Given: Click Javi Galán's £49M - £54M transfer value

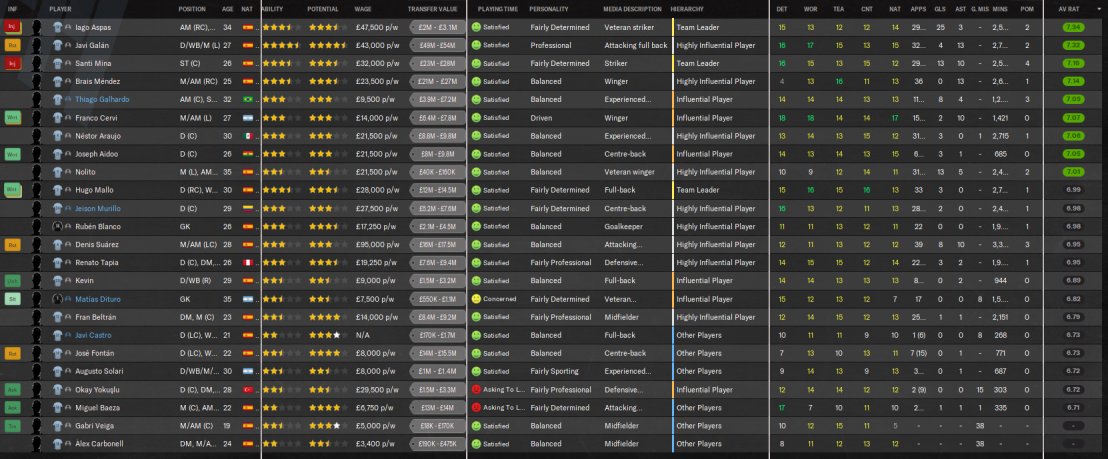Looking at the screenshot, I should [437, 45].
